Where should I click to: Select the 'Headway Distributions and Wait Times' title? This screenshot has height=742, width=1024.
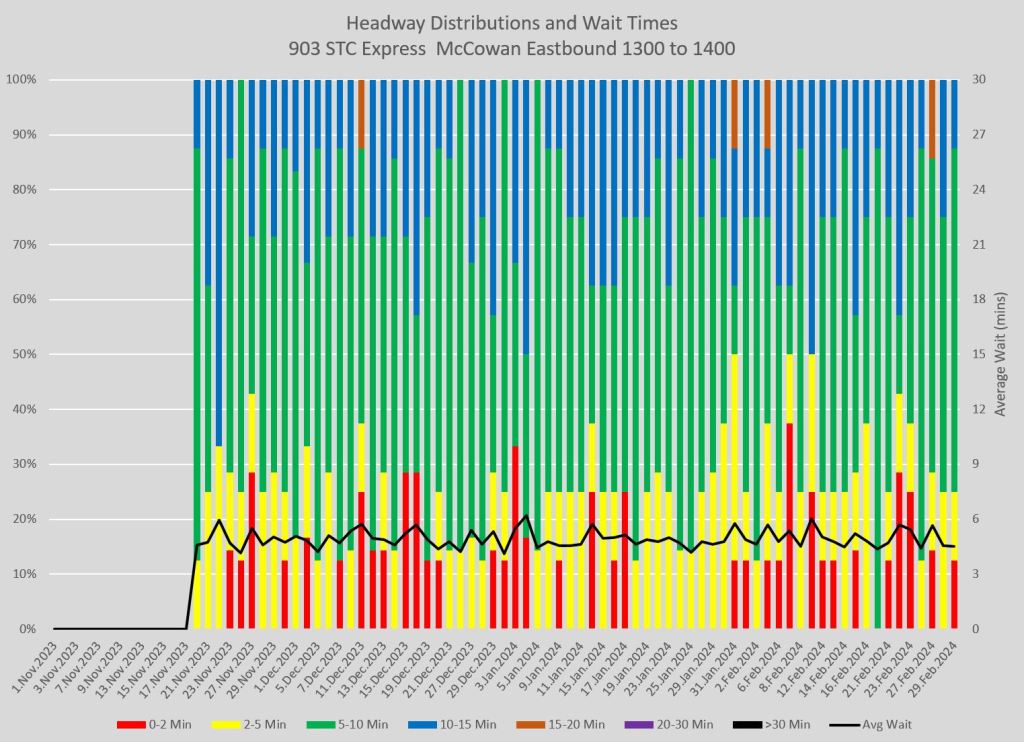(511, 22)
